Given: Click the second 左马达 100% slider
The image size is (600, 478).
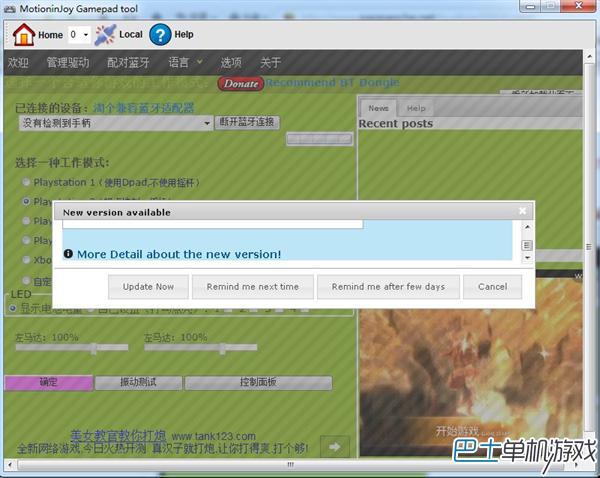Looking at the screenshot, I should 201,348.
